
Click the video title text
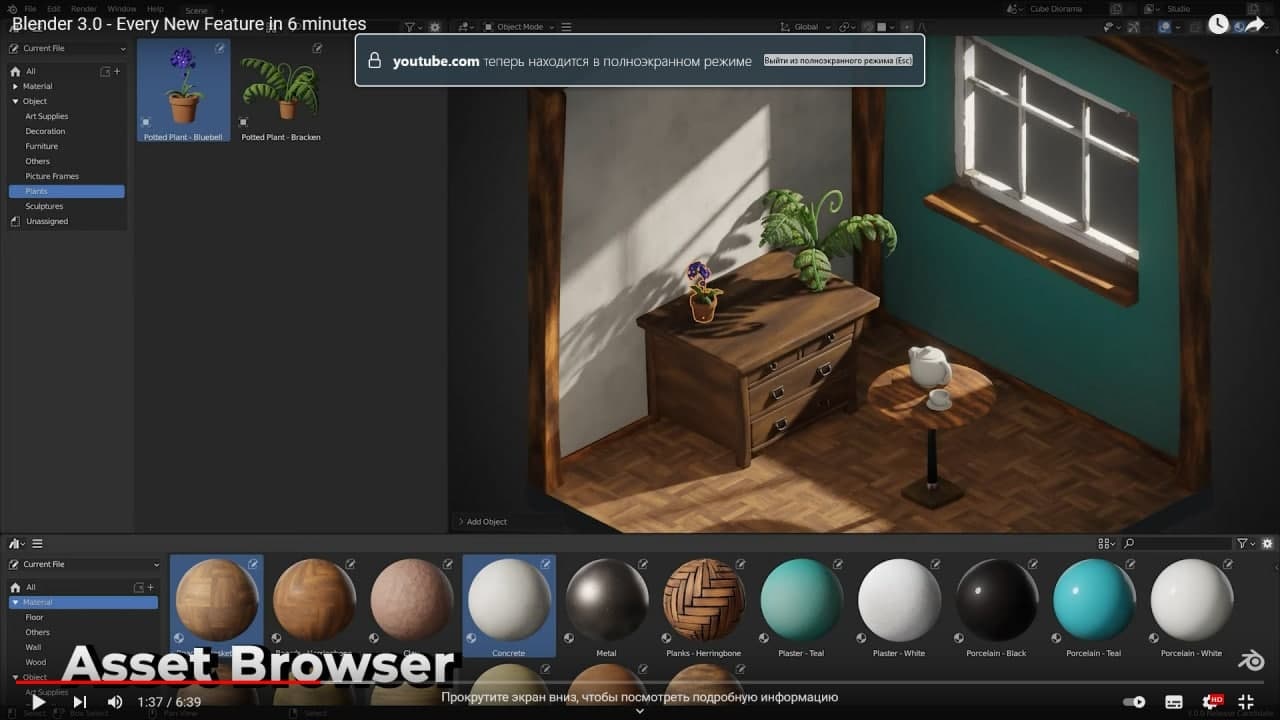coord(189,24)
